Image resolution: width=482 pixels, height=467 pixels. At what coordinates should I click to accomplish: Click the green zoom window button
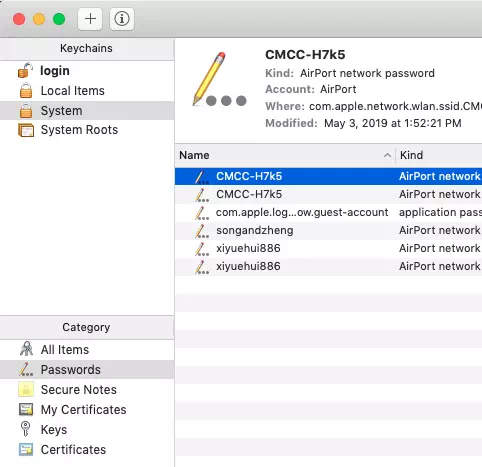[59, 19]
